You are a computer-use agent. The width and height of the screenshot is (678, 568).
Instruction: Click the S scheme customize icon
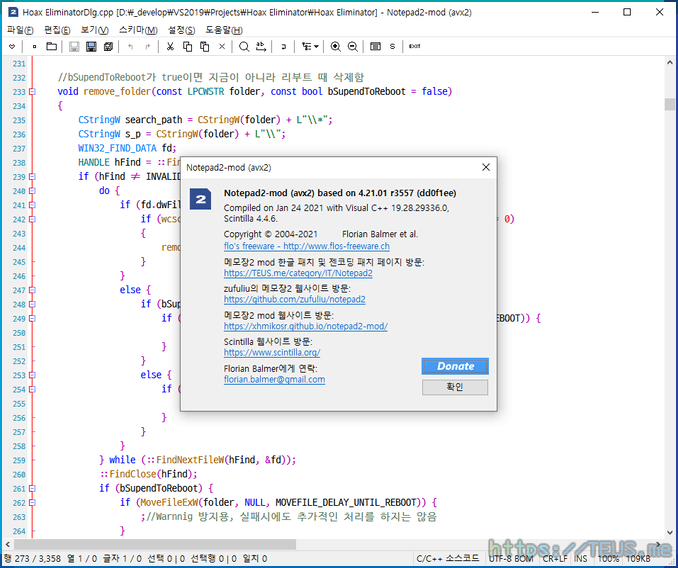tap(392, 46)
